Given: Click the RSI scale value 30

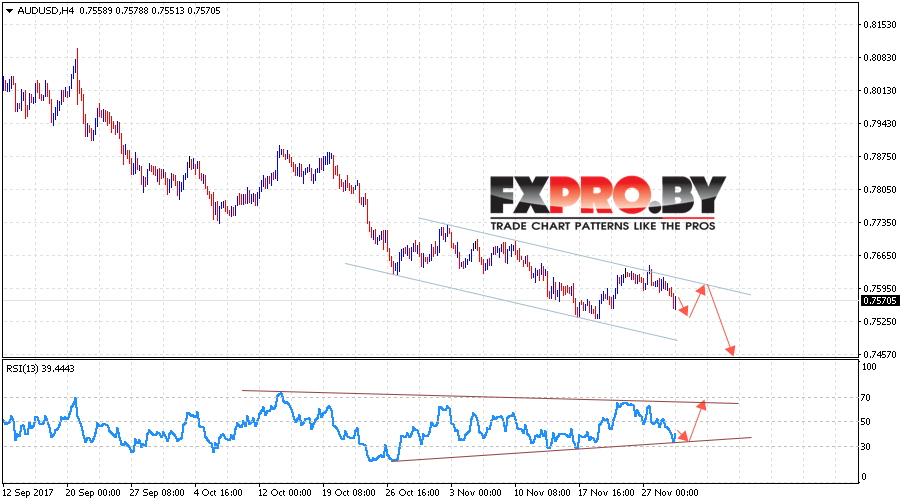Looking at the screenshot, I should [867, 447].
